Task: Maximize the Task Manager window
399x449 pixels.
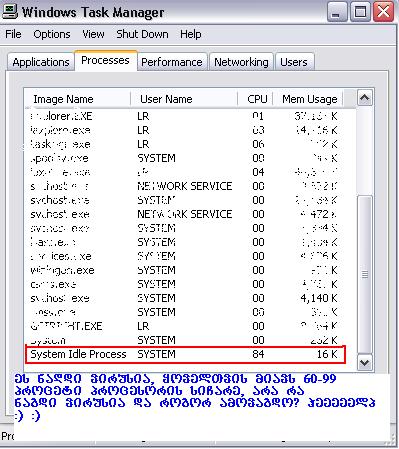Action: (360, 12)
